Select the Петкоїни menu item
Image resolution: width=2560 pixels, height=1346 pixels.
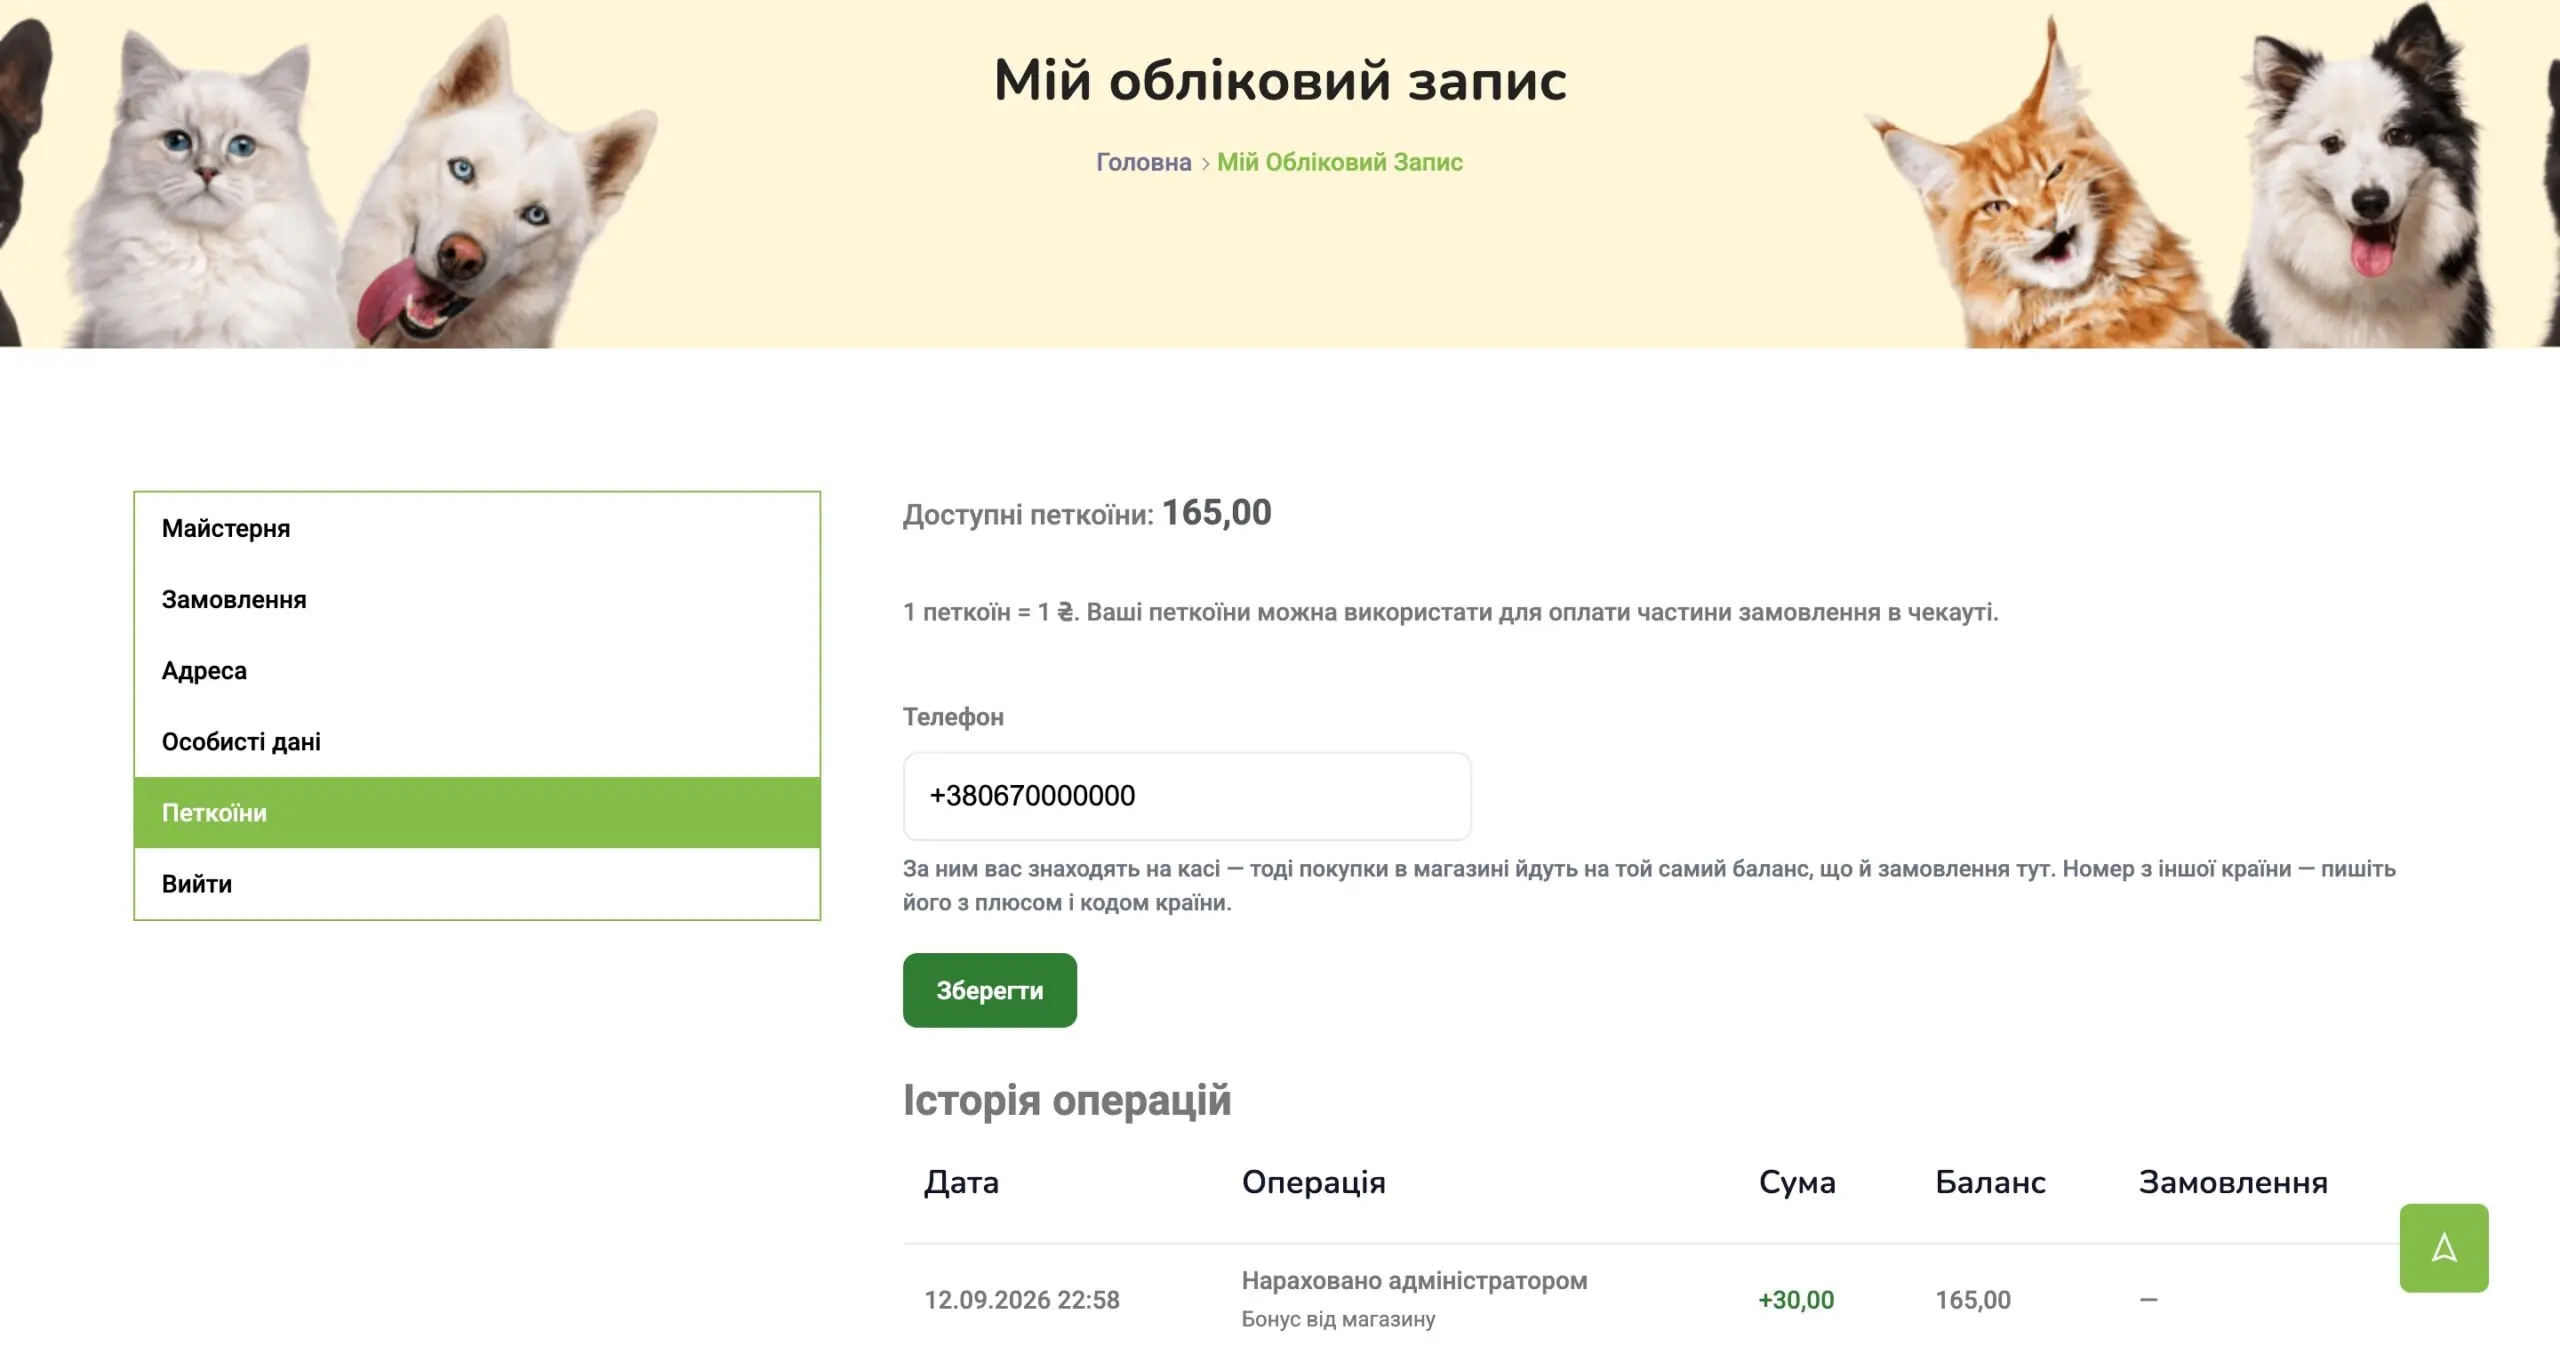477,812
